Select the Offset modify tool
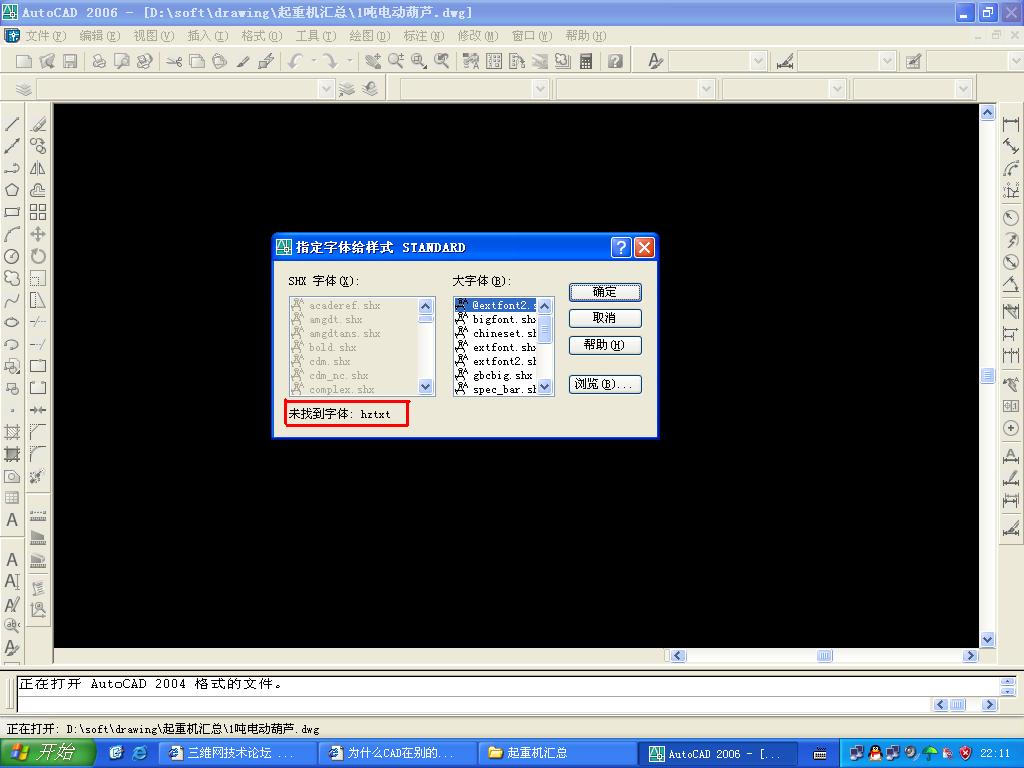Image resolution: width=1024 pixels, height=768 pixels. [38, 190]
